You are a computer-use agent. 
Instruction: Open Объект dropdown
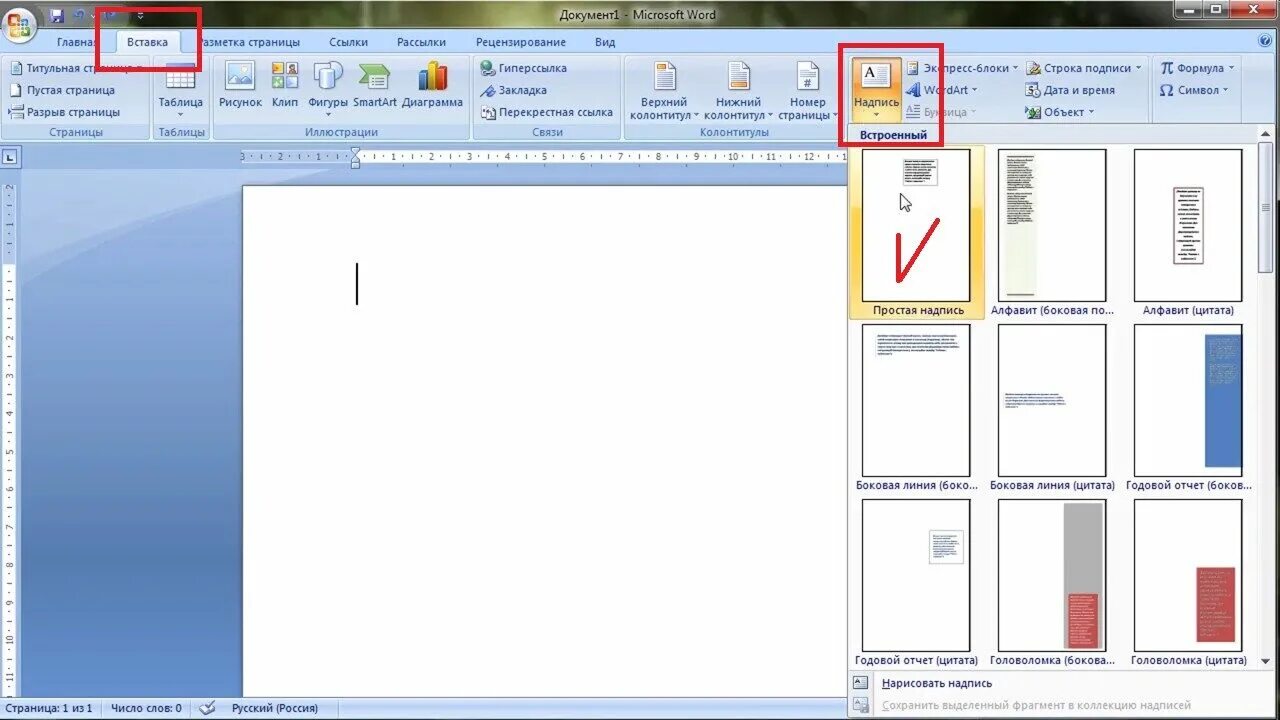1059,112
